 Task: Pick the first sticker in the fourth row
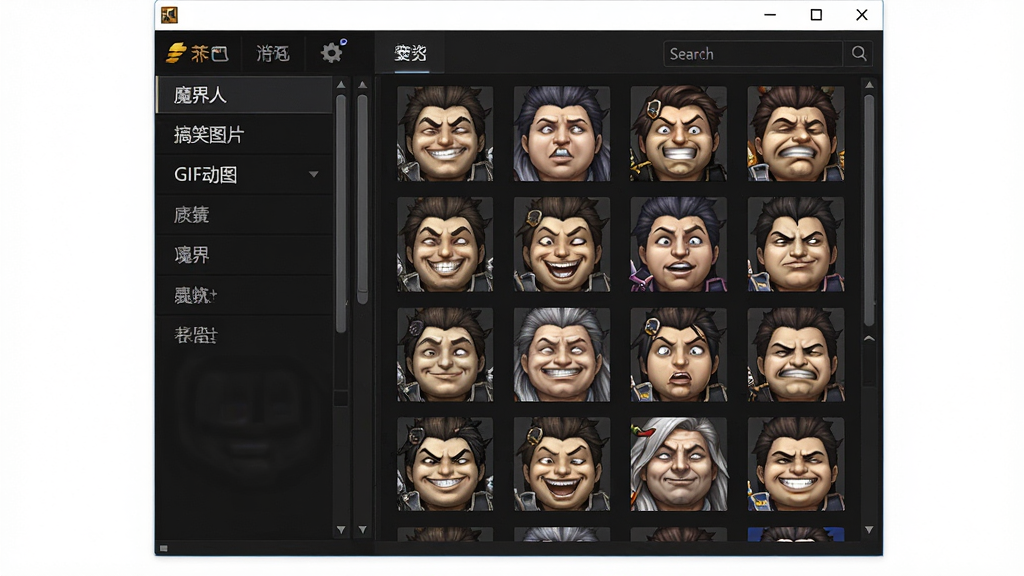tap(445, 464)
